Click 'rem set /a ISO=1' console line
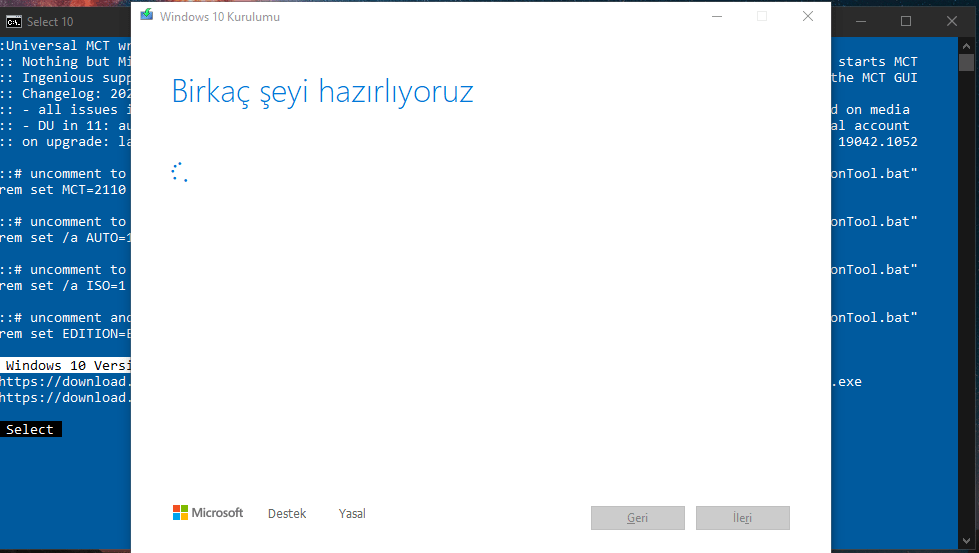The image size is (979, 553). 63,286
